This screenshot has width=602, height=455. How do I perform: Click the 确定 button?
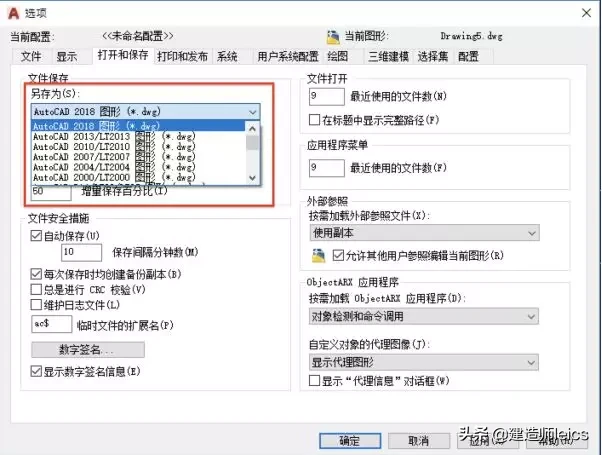pyautogui.click(x=350, y=441)
